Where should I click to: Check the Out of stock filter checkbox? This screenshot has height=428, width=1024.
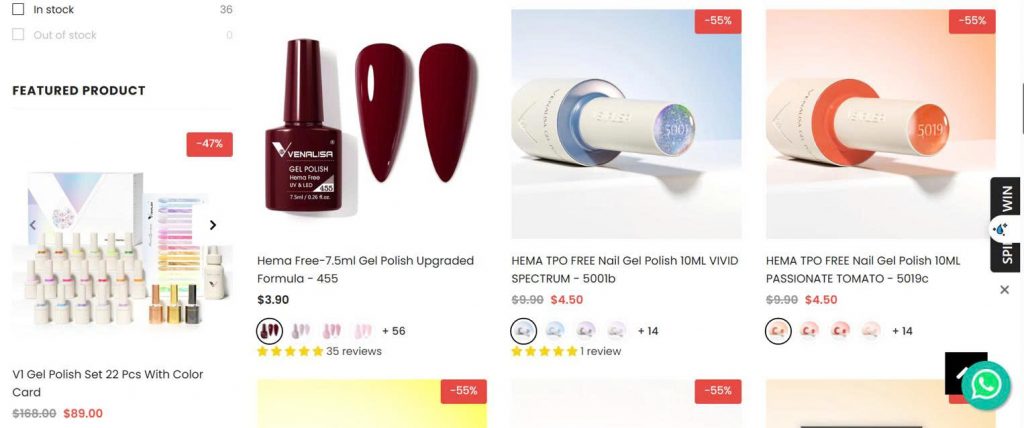pyautogui.click(x=18, y=35)
